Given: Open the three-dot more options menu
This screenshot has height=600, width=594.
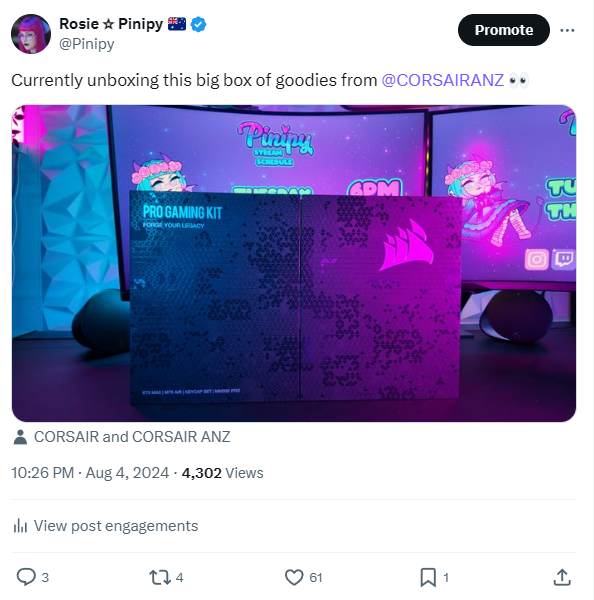Looking at the screenshot, I should click(567, 30).
